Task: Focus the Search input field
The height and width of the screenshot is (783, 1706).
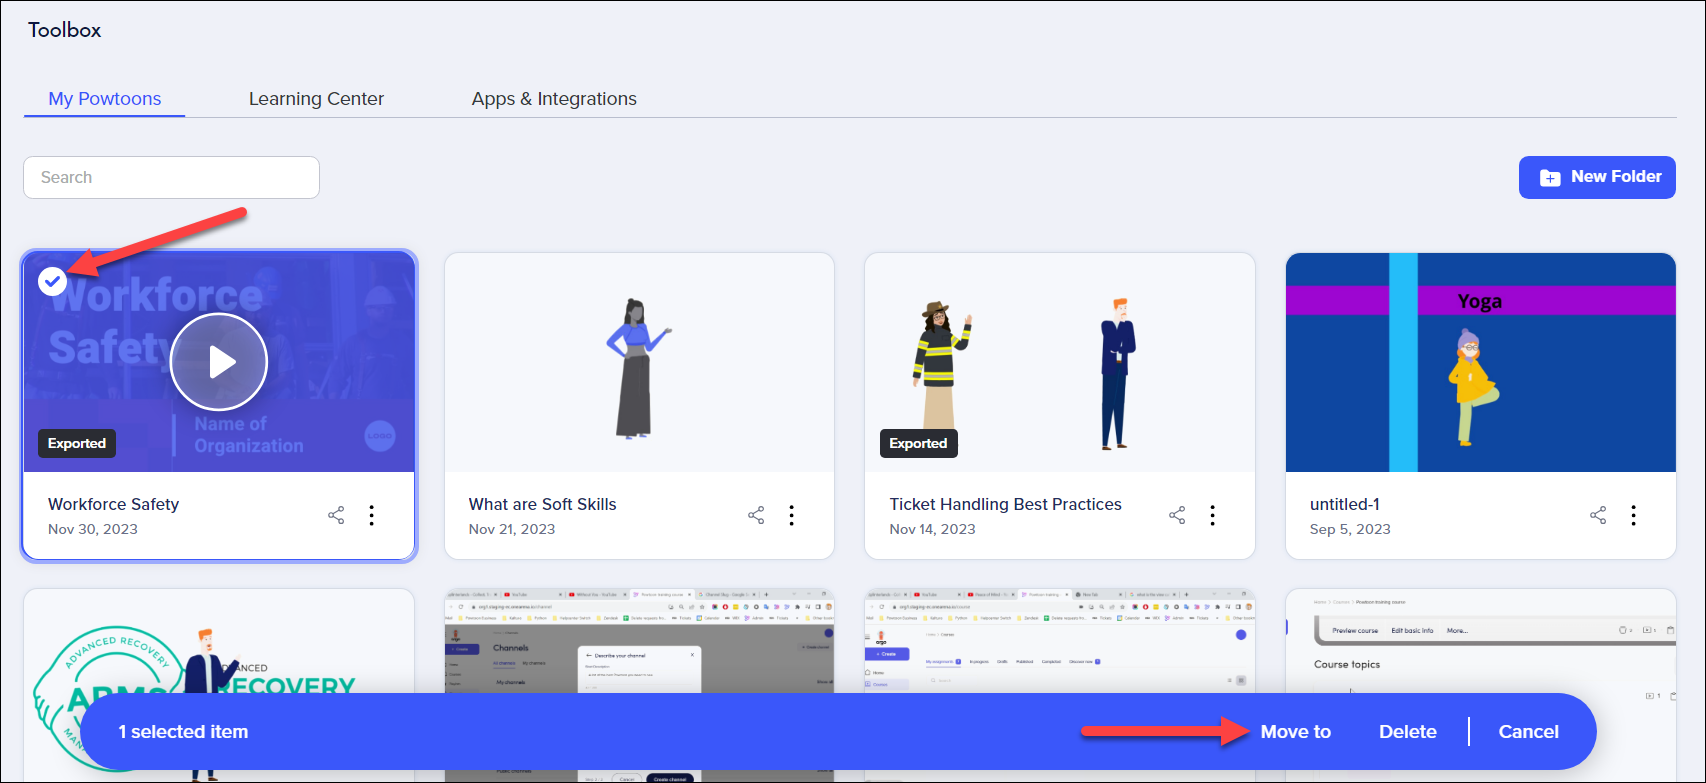Action: [x=171, y=177]
